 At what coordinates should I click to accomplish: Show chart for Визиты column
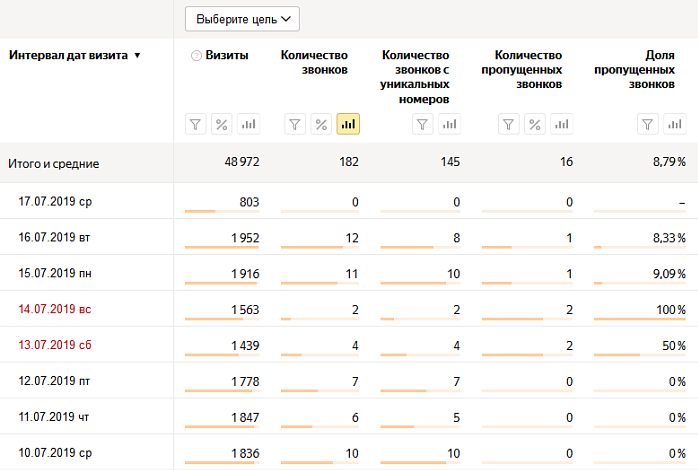tap(248, 124)
